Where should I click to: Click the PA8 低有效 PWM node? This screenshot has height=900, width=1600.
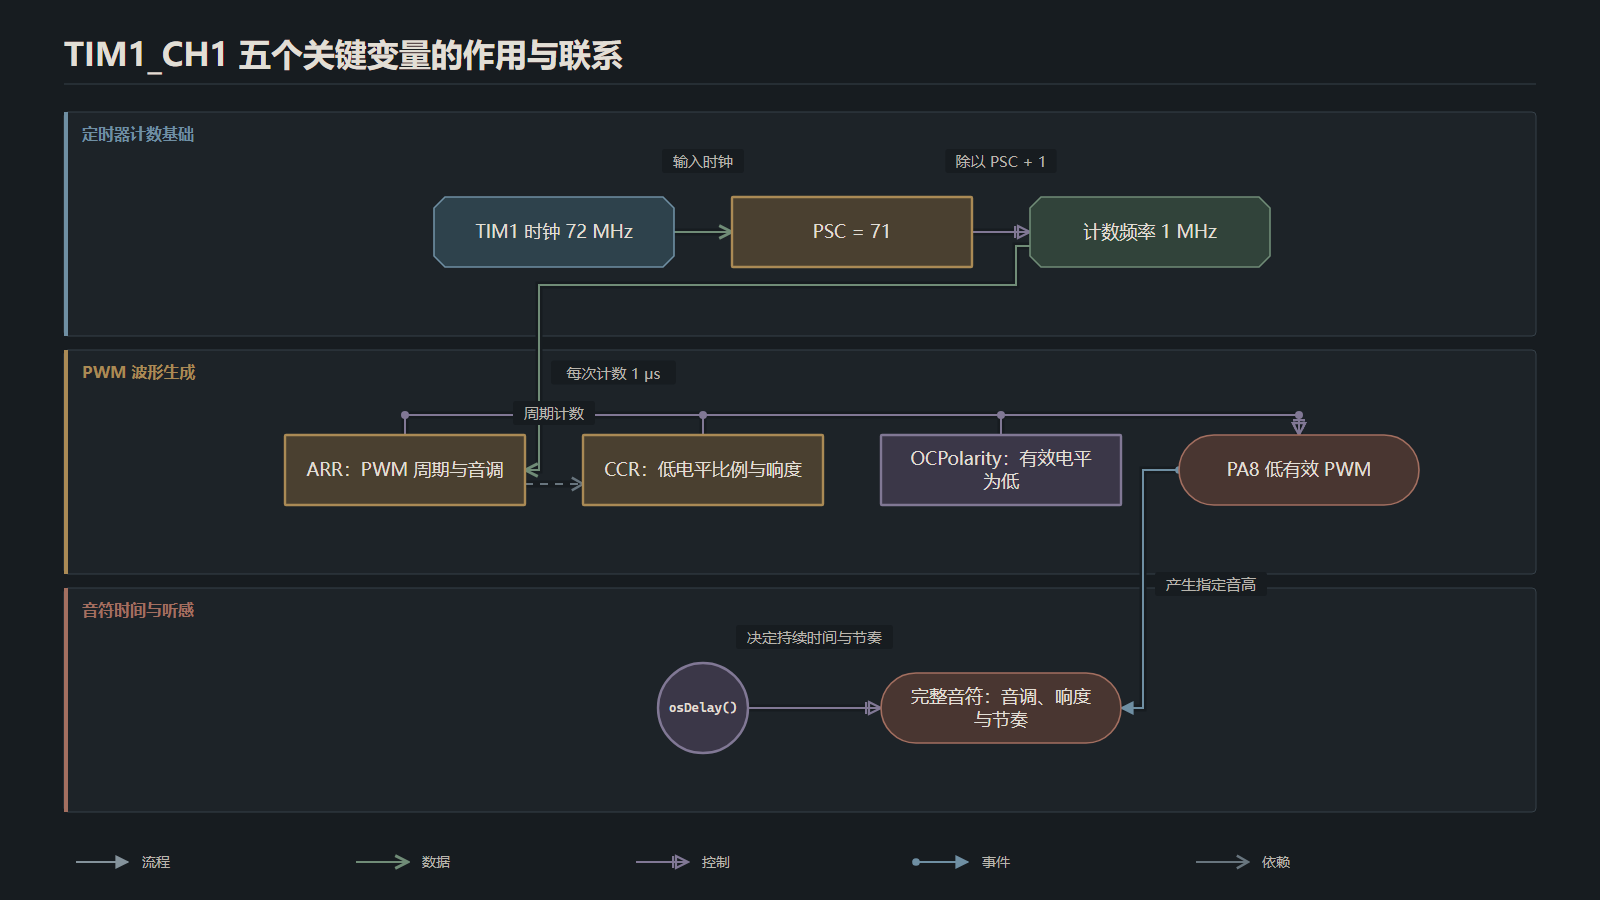(1299, 470)
